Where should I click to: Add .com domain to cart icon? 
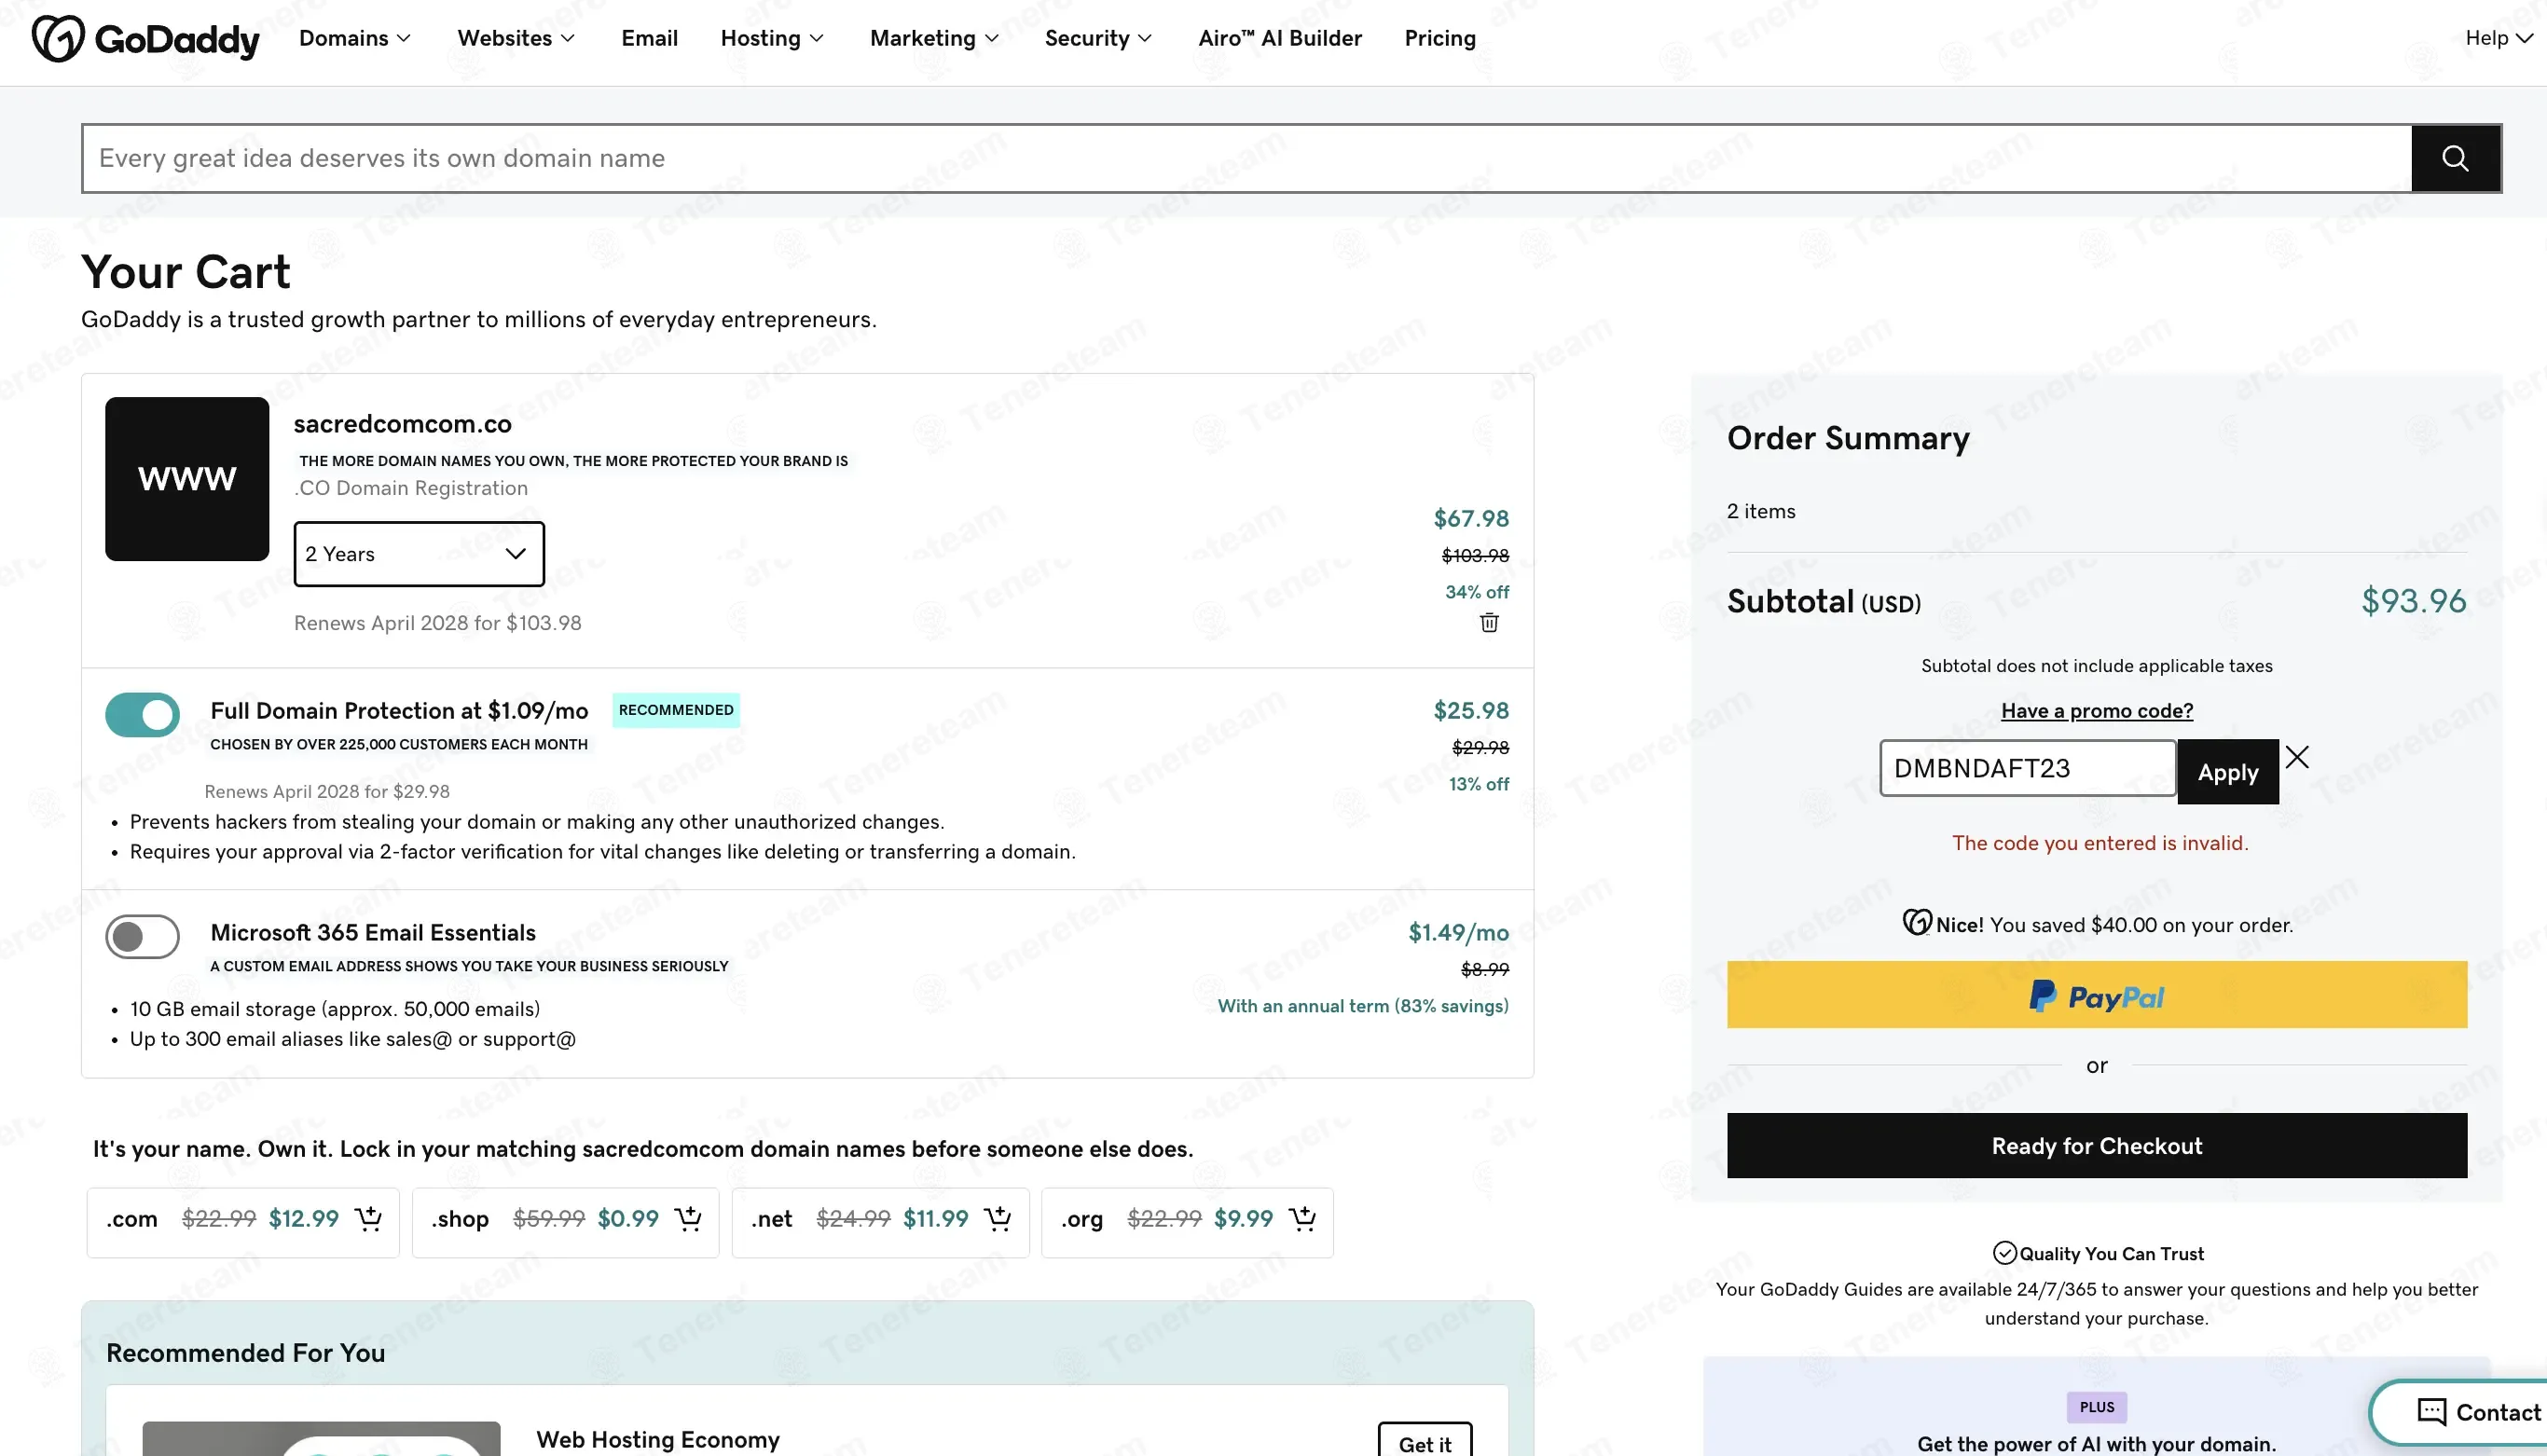click(x=368, y=1218)
